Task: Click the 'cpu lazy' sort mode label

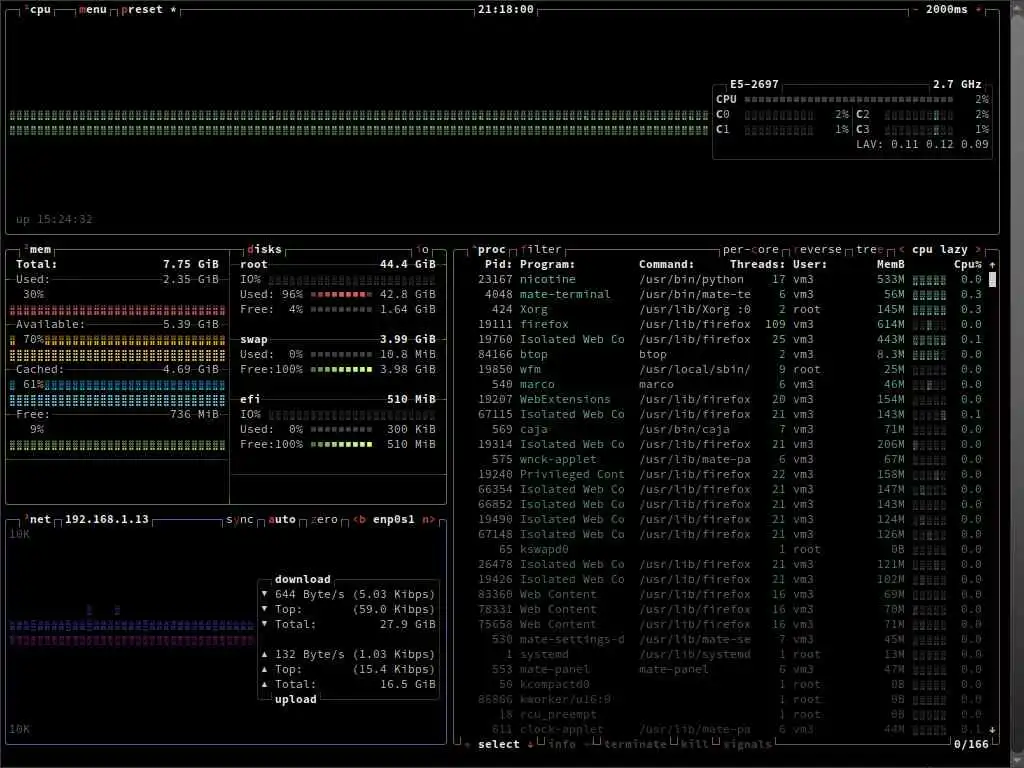Action: (940, 249)
